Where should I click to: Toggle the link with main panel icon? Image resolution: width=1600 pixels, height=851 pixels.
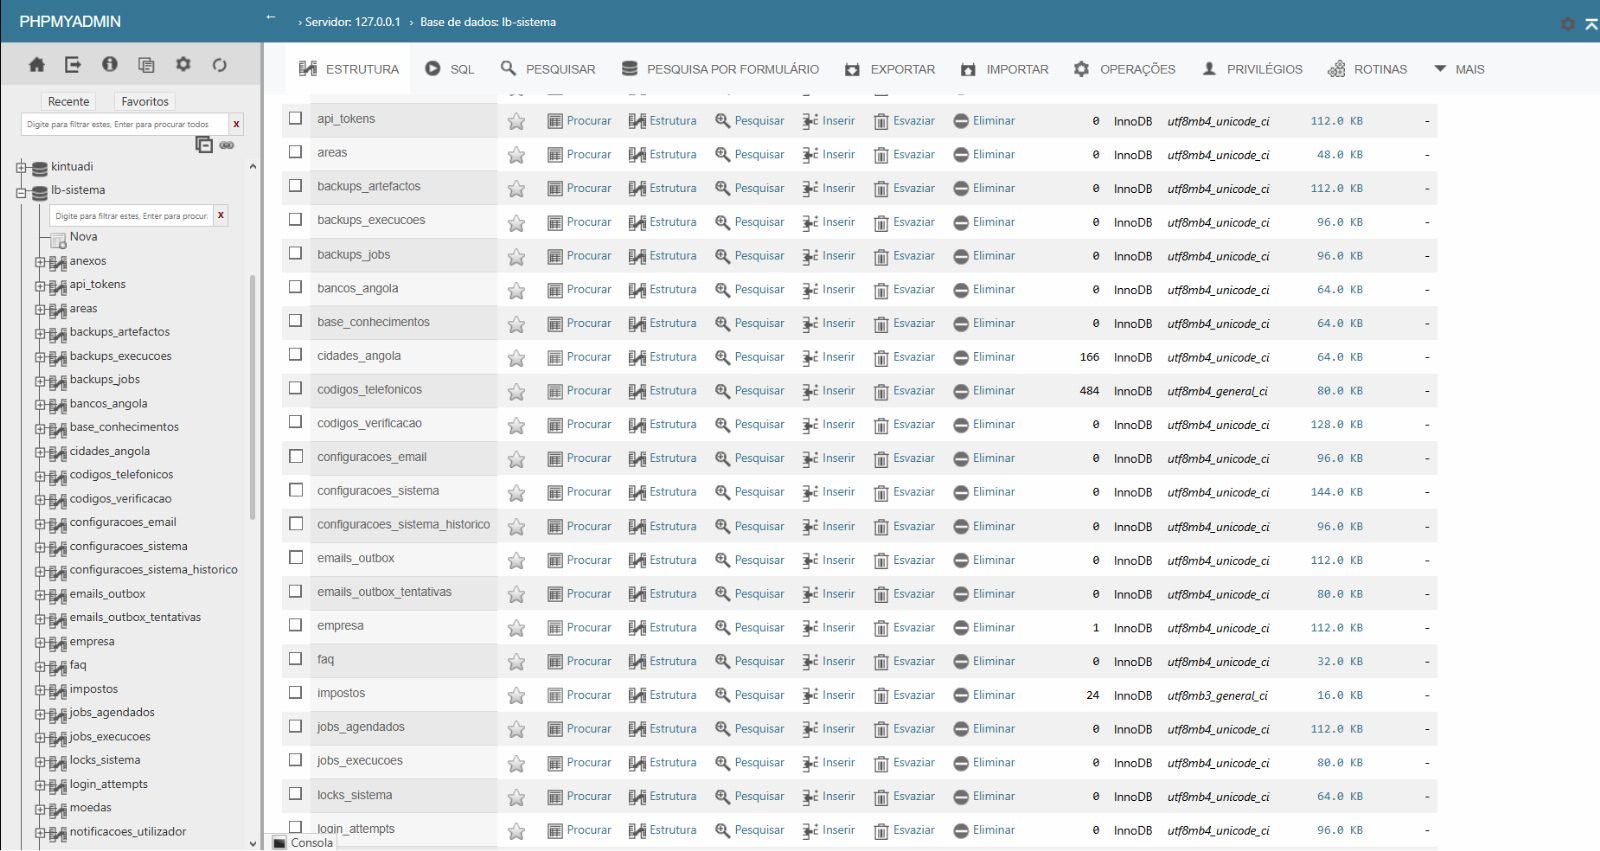pyautogui.click(x=227, y=145)
